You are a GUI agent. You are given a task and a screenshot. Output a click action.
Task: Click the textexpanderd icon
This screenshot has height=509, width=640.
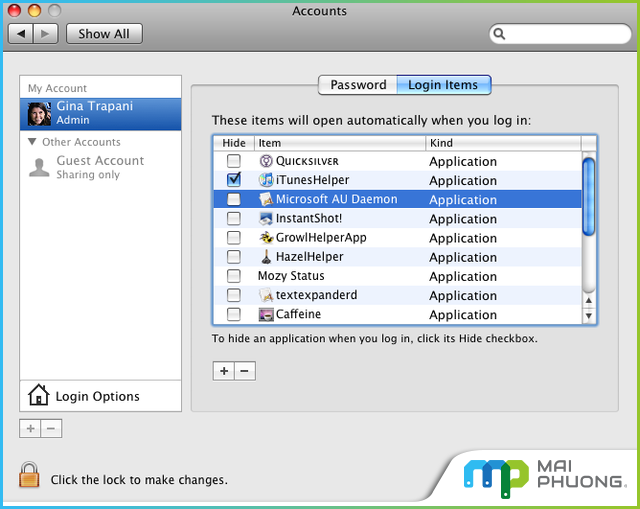point(266,295)
